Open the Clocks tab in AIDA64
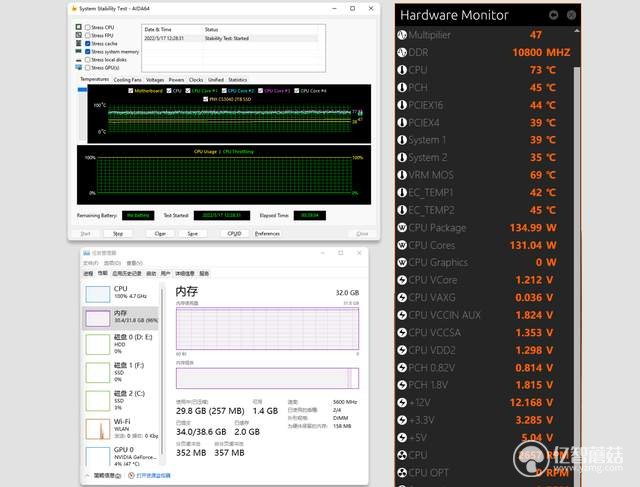The height and width of the screenshot is (487, 640). [196, 80]
